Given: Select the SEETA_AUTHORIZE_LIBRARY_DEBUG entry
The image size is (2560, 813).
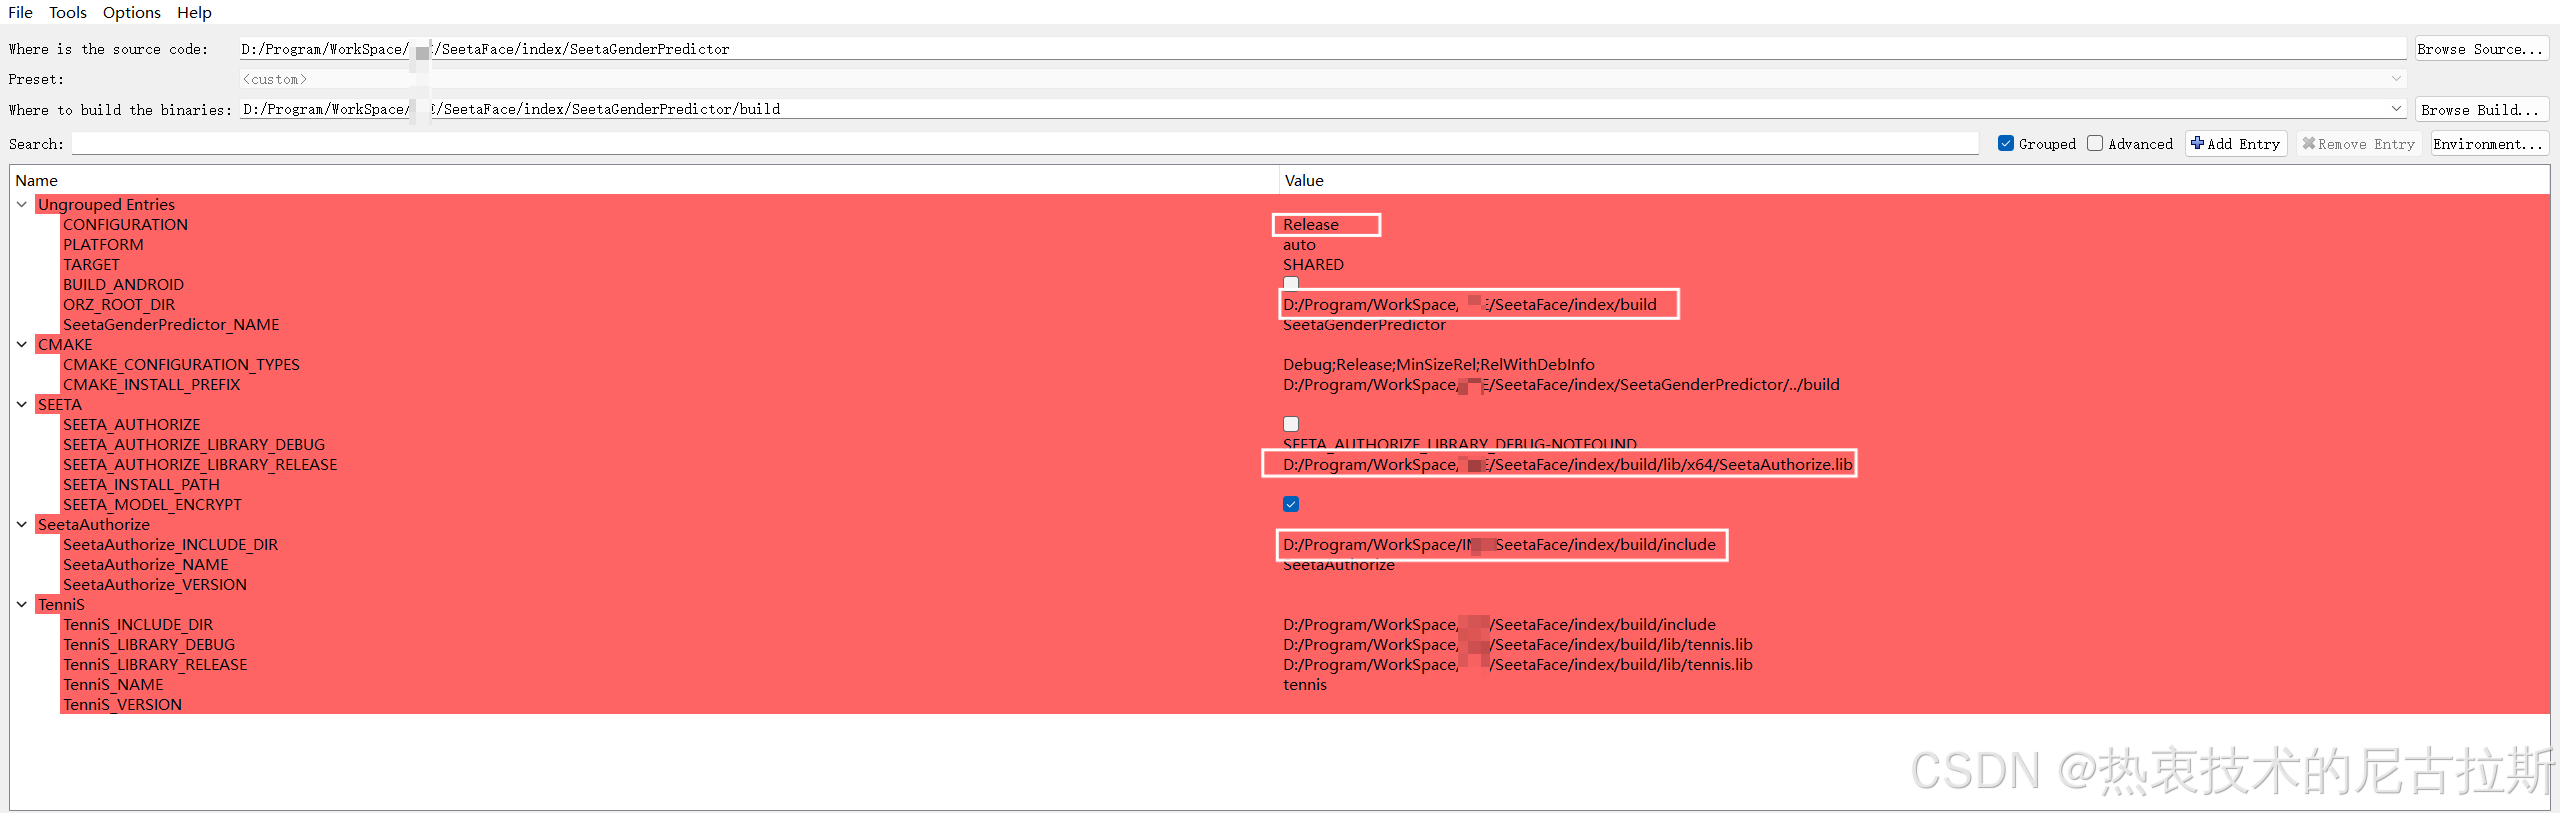Looking at the screenshot, I should coord(194,444).
